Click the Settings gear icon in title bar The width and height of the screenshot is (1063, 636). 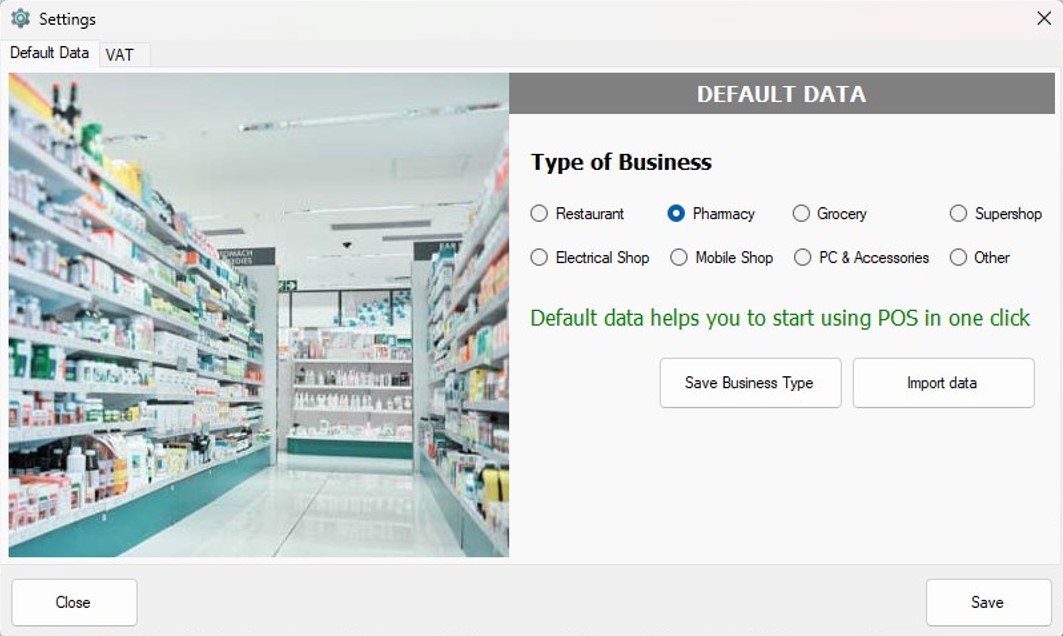point(20,18)
